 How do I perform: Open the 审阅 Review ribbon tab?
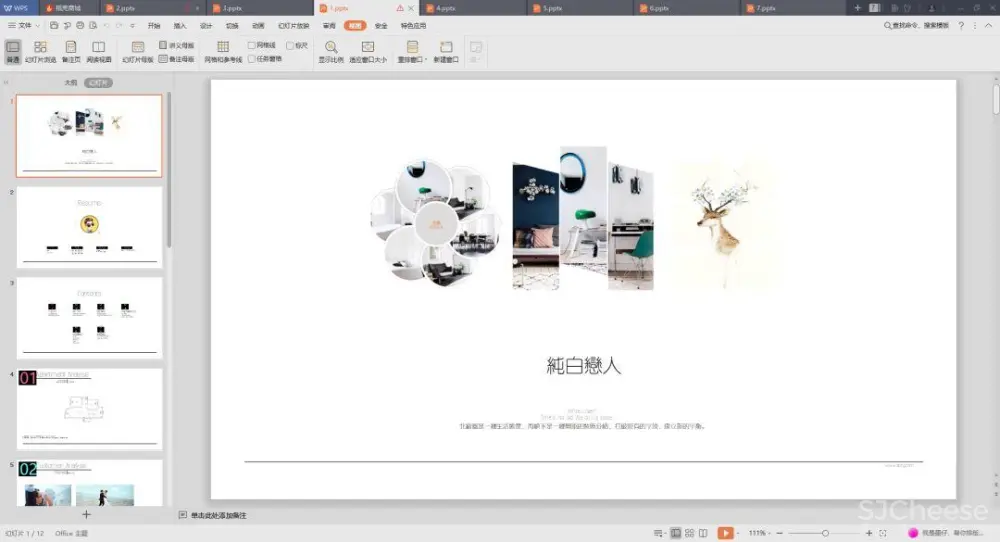(x=329, y=26)
